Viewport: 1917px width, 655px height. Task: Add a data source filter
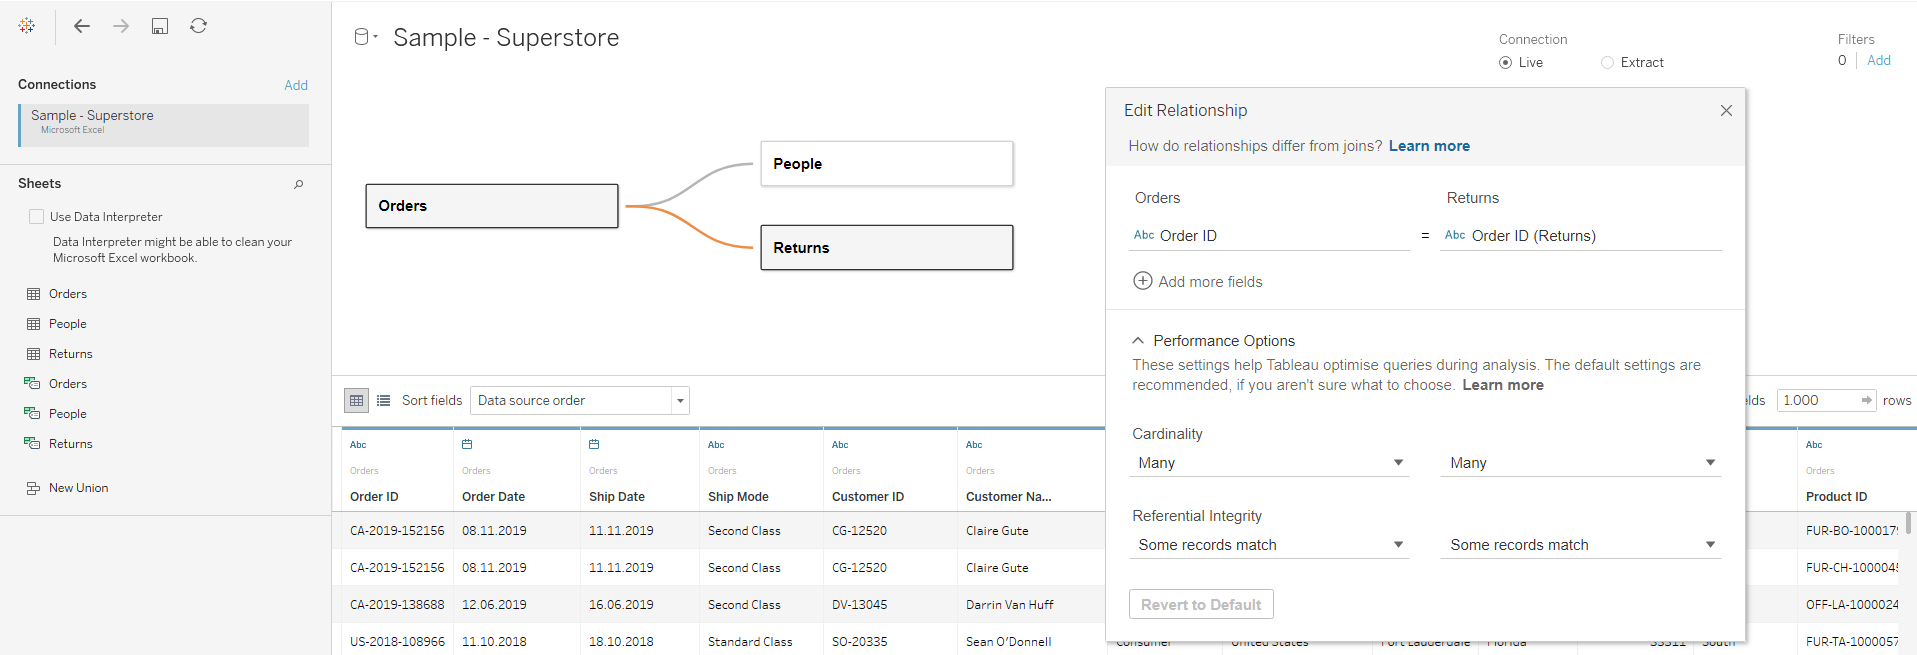click(x=1879, y=61)
